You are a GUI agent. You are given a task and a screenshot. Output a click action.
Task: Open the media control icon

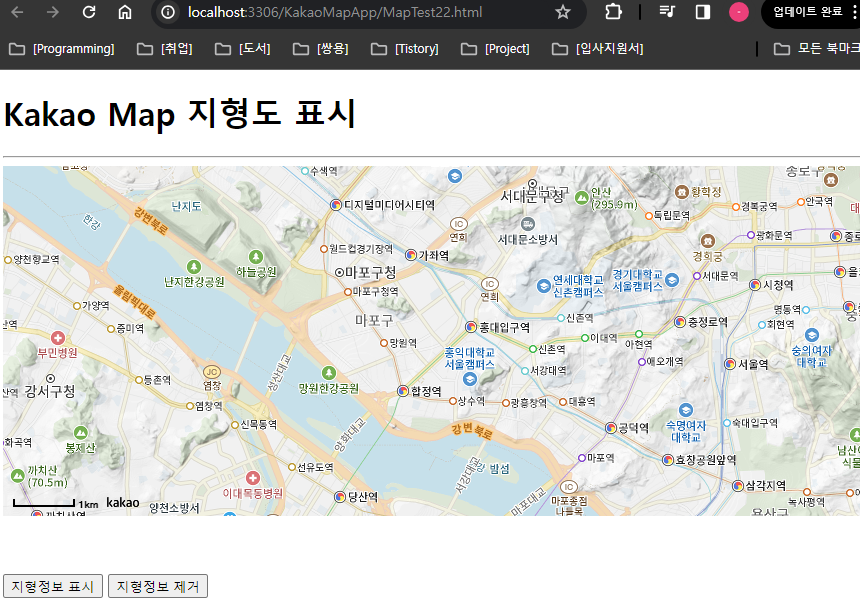667,12
